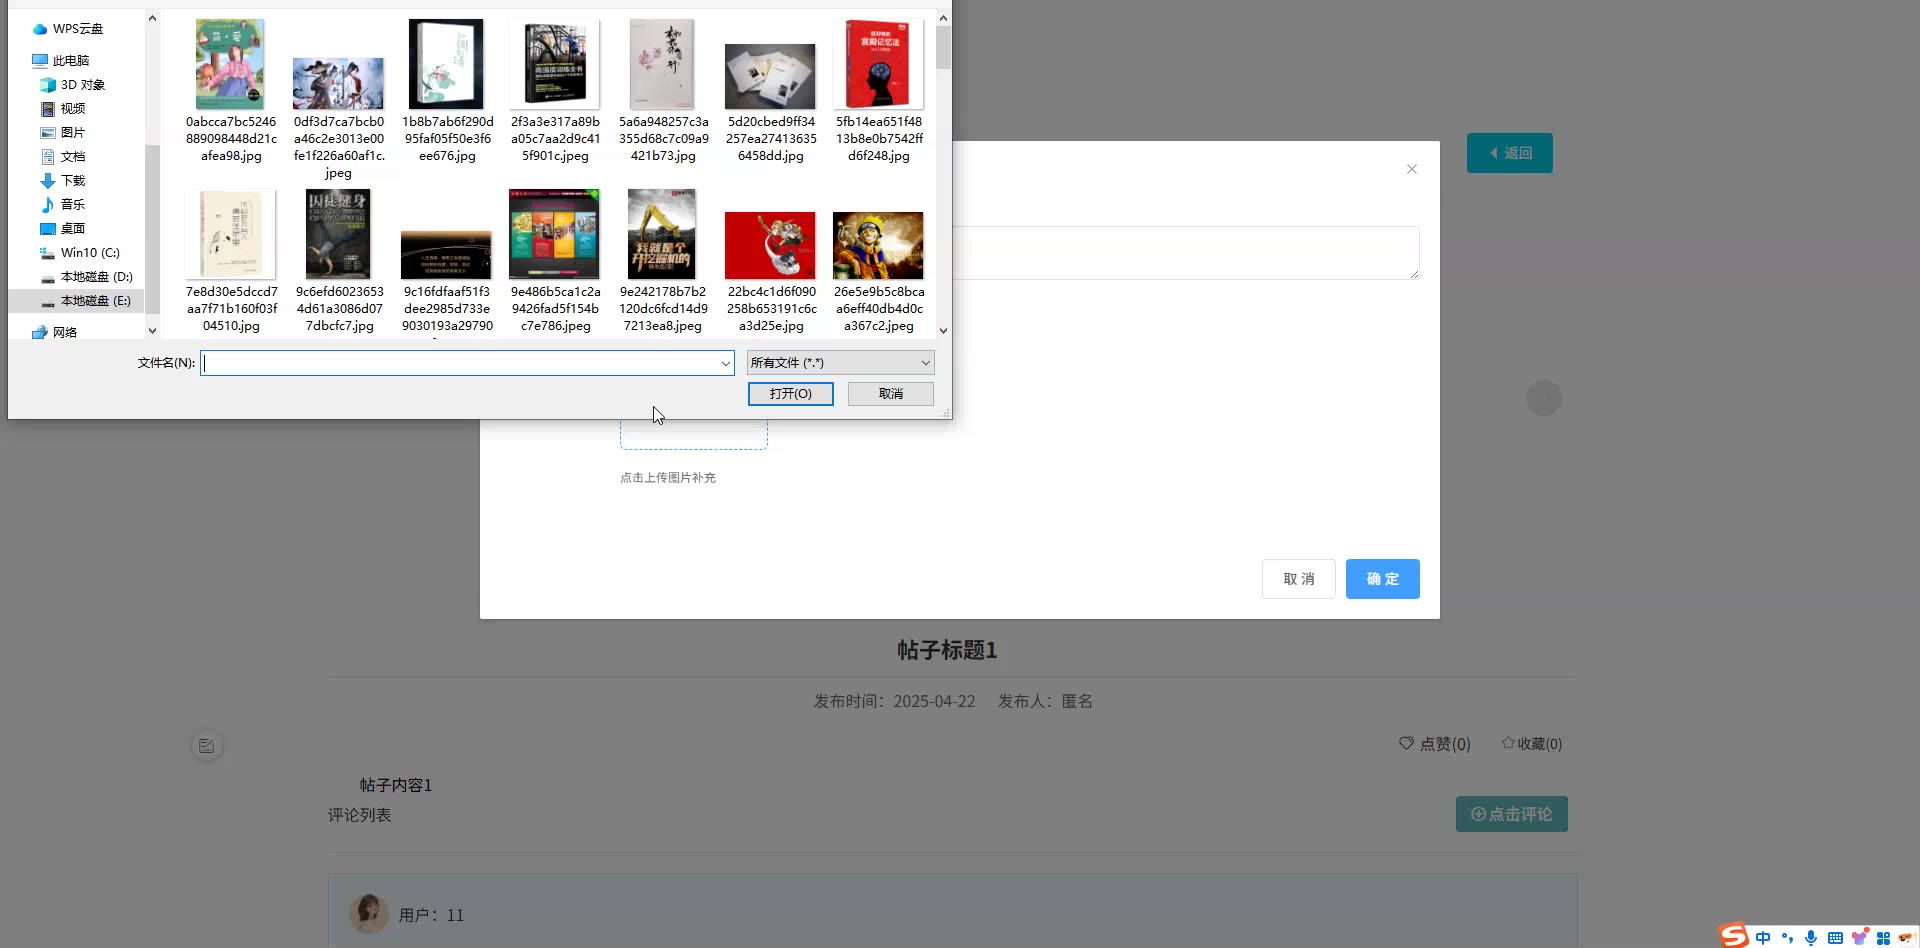Click the file list scroll-down arrow
This screenshot has height=948, width=1920.
943,331
